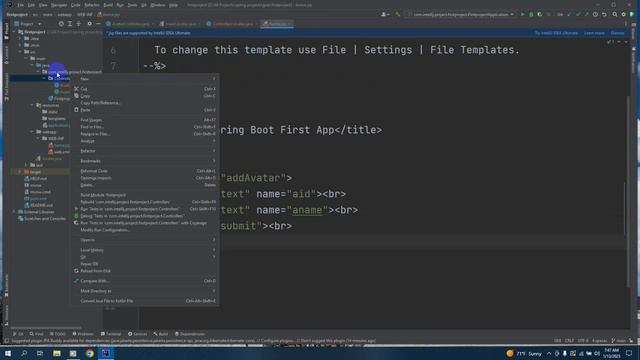Click IntelliJ IDEA taskbar icon
This screenshot has height=360, width=640.
106,353
